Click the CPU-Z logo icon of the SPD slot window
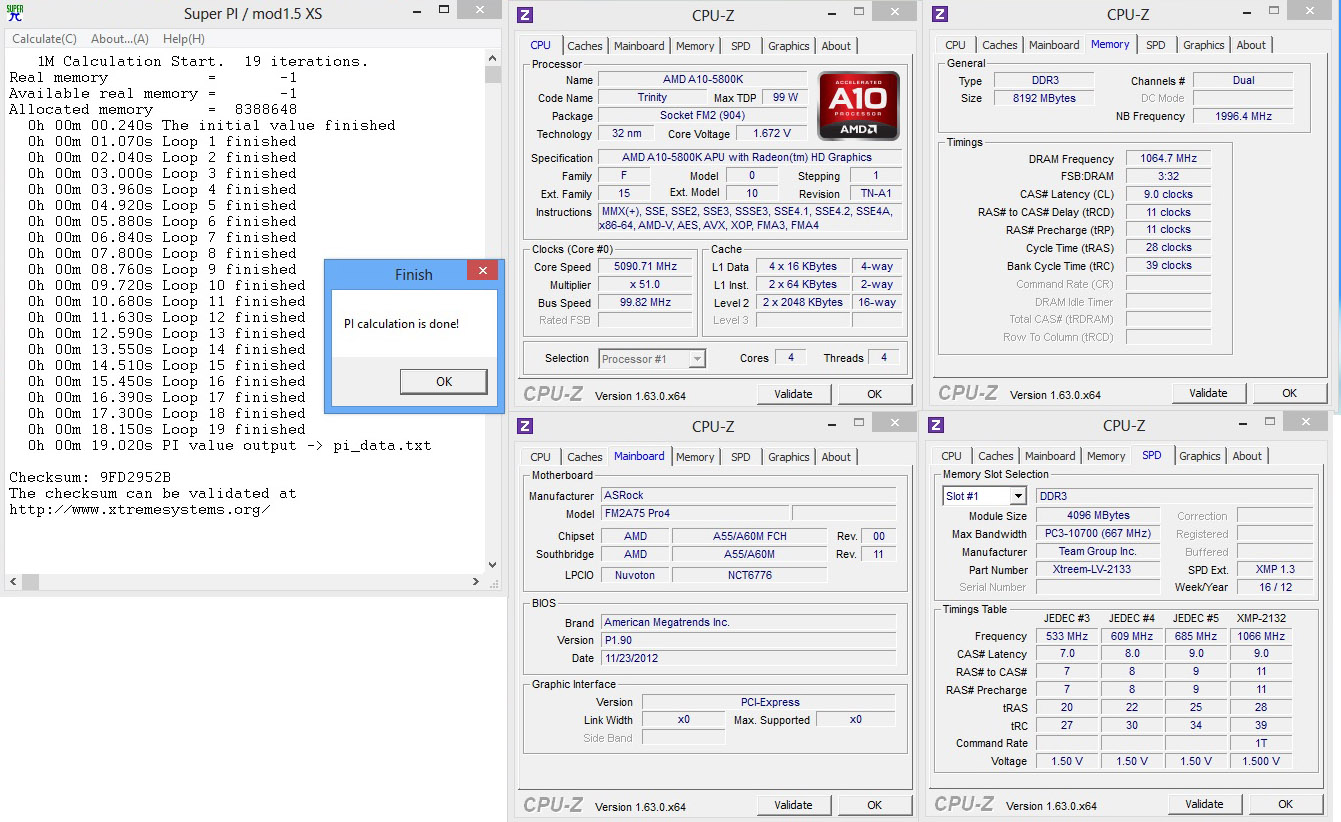The width and height of the screenshot is (1341, 822). [x=936, y=426]
